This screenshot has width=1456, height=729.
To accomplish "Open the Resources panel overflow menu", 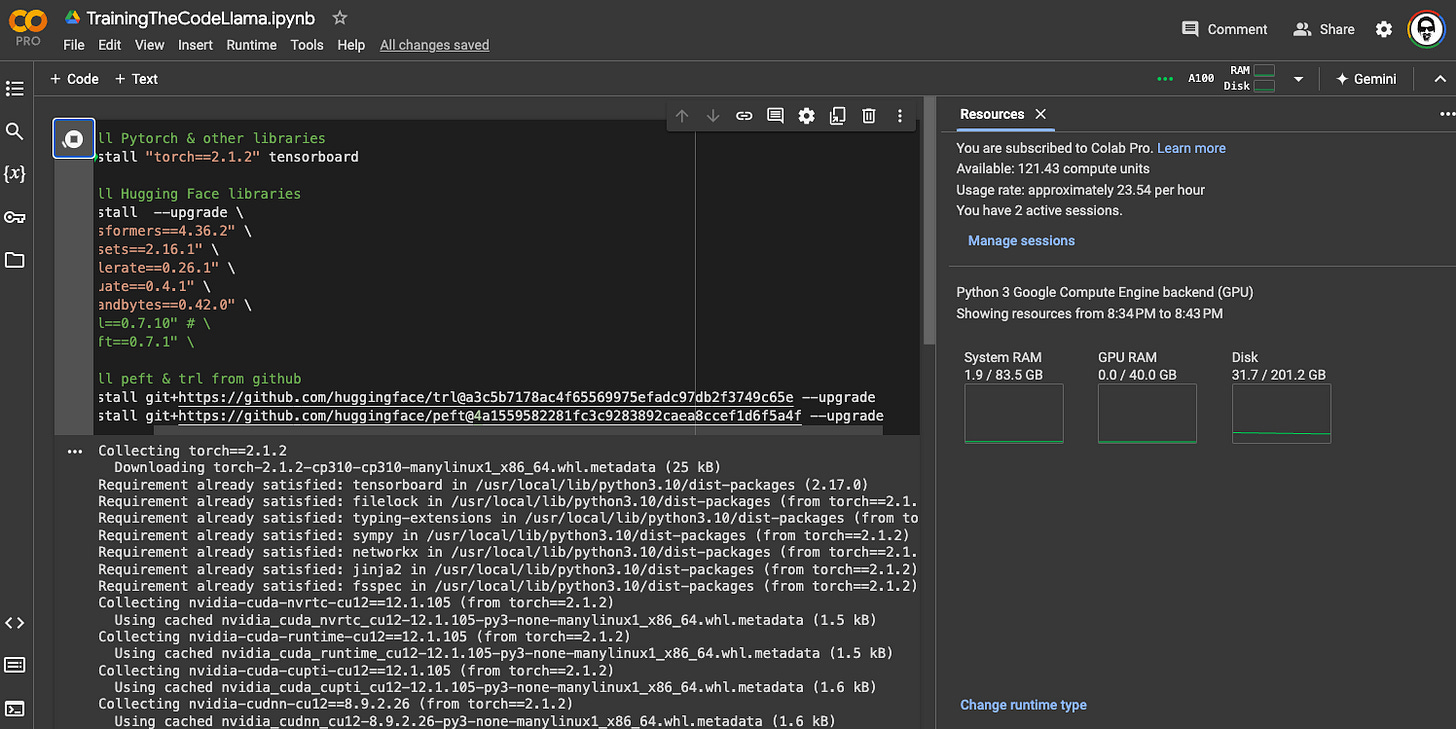I will (1446, 114).
